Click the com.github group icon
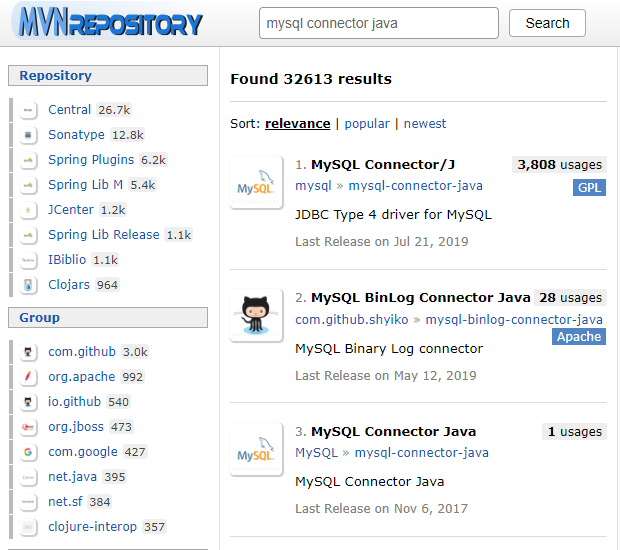Screen dimensions: 620x550 (28, 352)
